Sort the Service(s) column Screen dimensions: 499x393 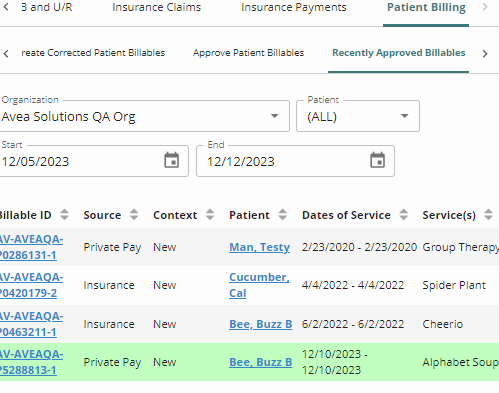[489, 215]
